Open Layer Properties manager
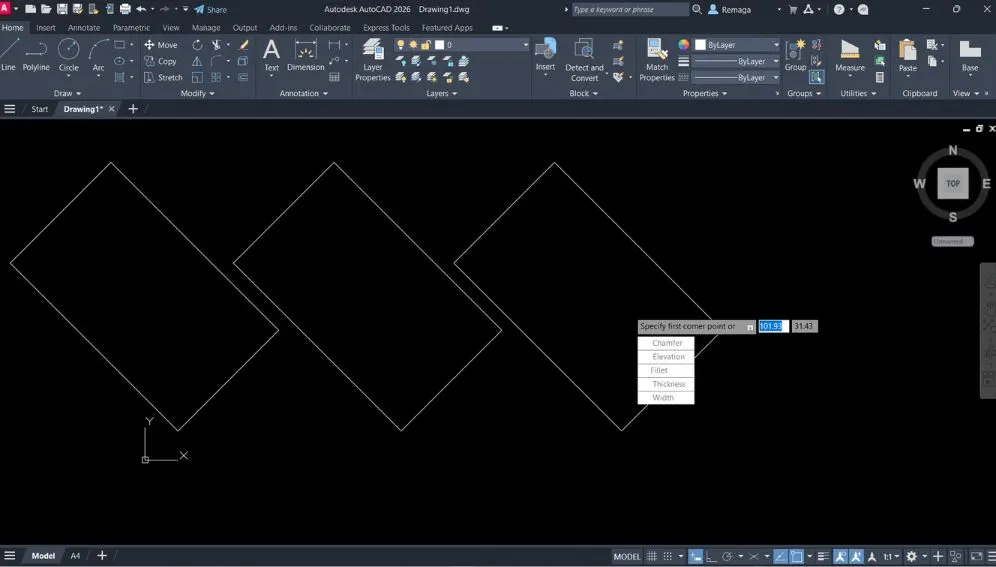 click(x=373, y=60)
